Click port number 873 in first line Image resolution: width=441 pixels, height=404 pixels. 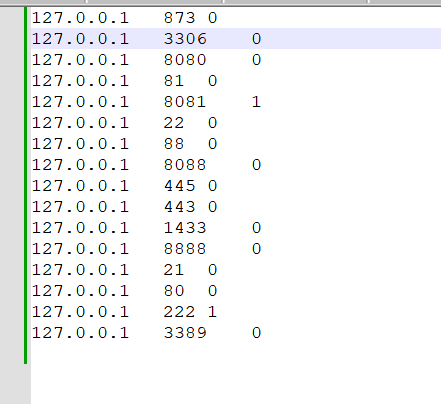click(x=179, y=18)
